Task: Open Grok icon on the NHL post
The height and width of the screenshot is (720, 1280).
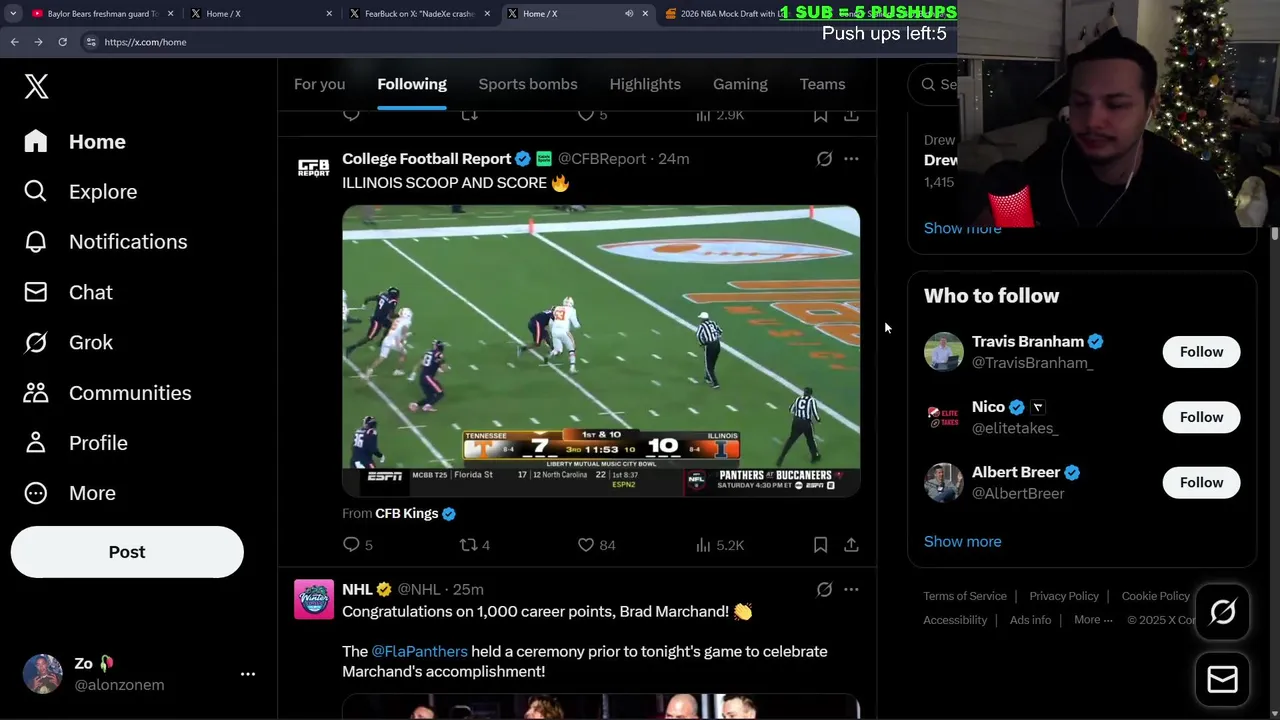Action: pyautogui.click(x=824, y=590)
